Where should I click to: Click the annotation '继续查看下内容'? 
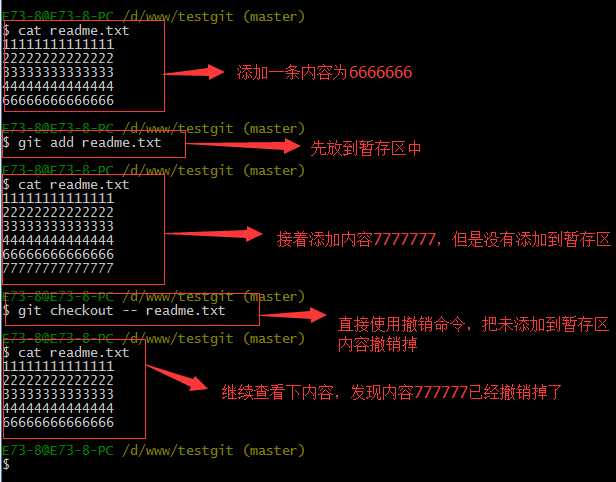coord(278,392)
